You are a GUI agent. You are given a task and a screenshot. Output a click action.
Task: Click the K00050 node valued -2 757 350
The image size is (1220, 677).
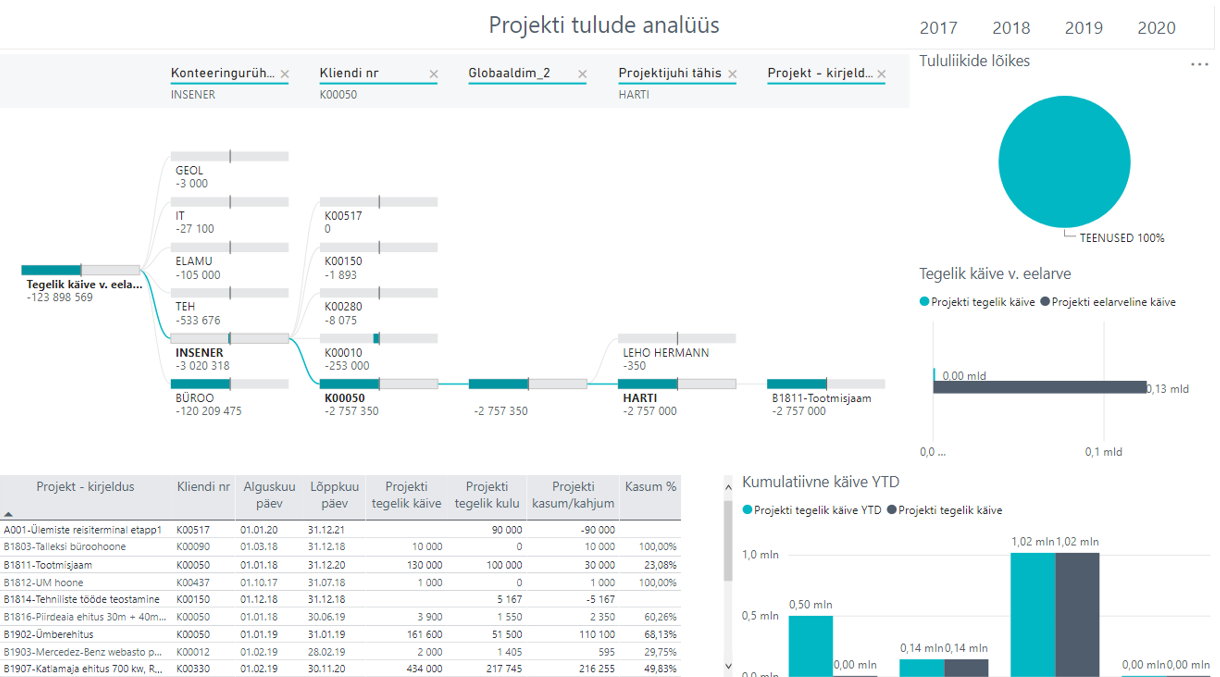click(379, 398)
